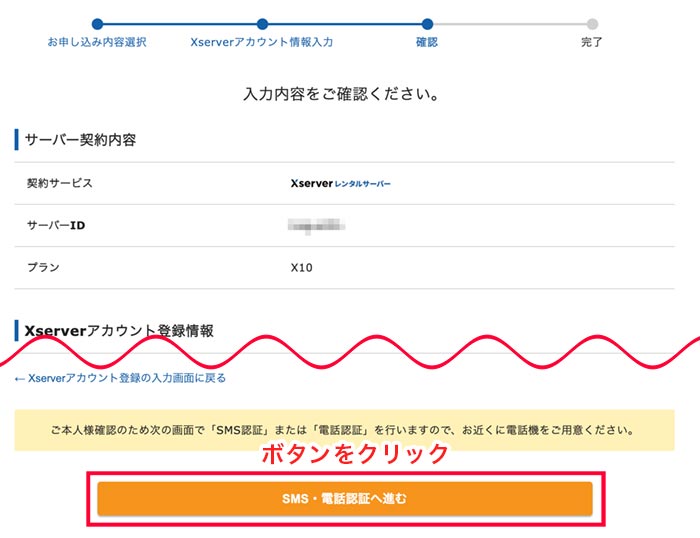The image size is (700, 538).
Task: Click the Xserverアカウント登録情報 section heading
Action: 119,331
